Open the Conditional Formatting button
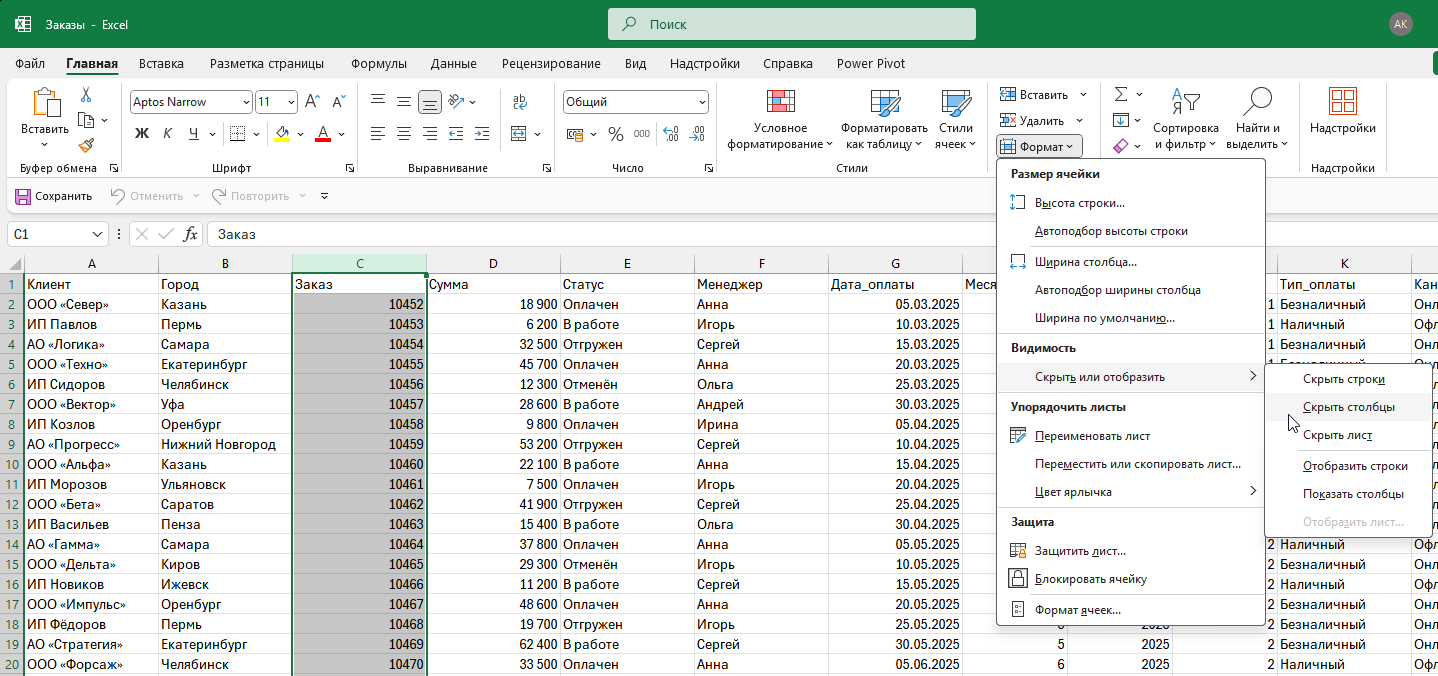The width and height of the screenshot is (1438, 676). pyautogui.click(x=780, y=120)
